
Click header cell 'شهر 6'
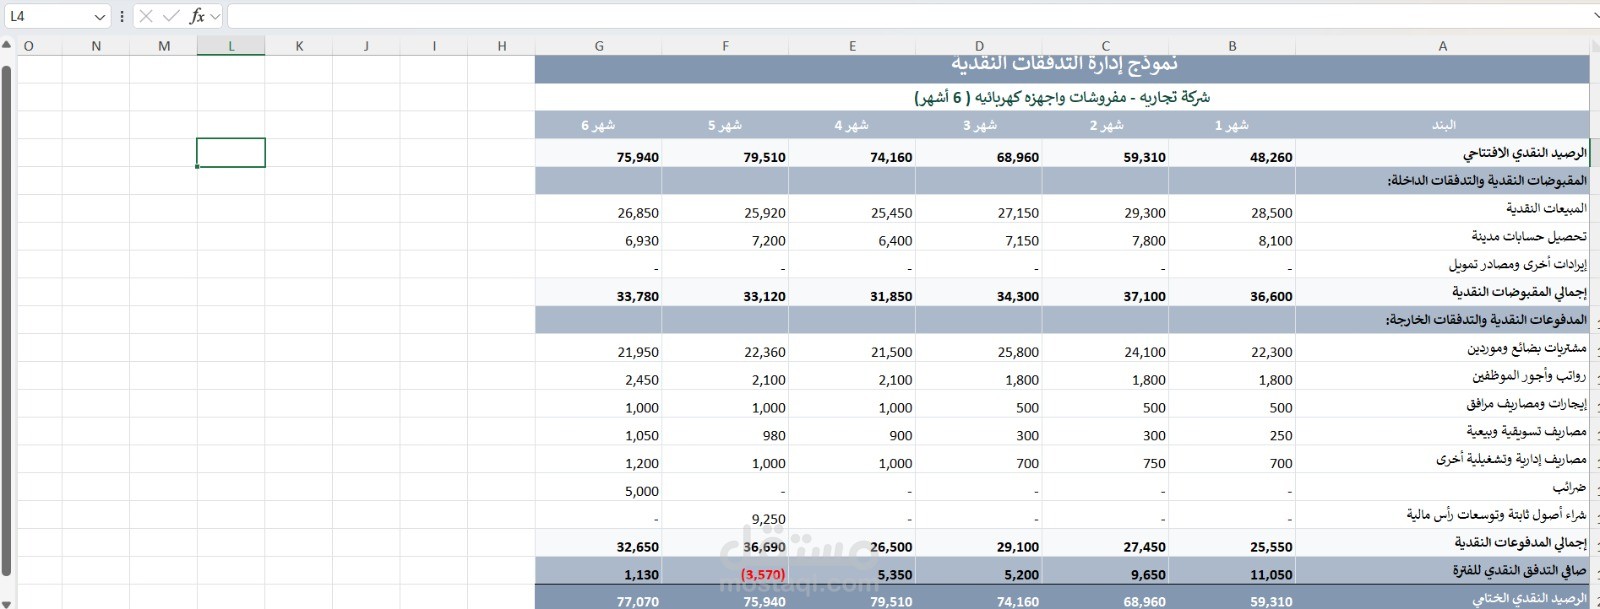tap(599, 125)
